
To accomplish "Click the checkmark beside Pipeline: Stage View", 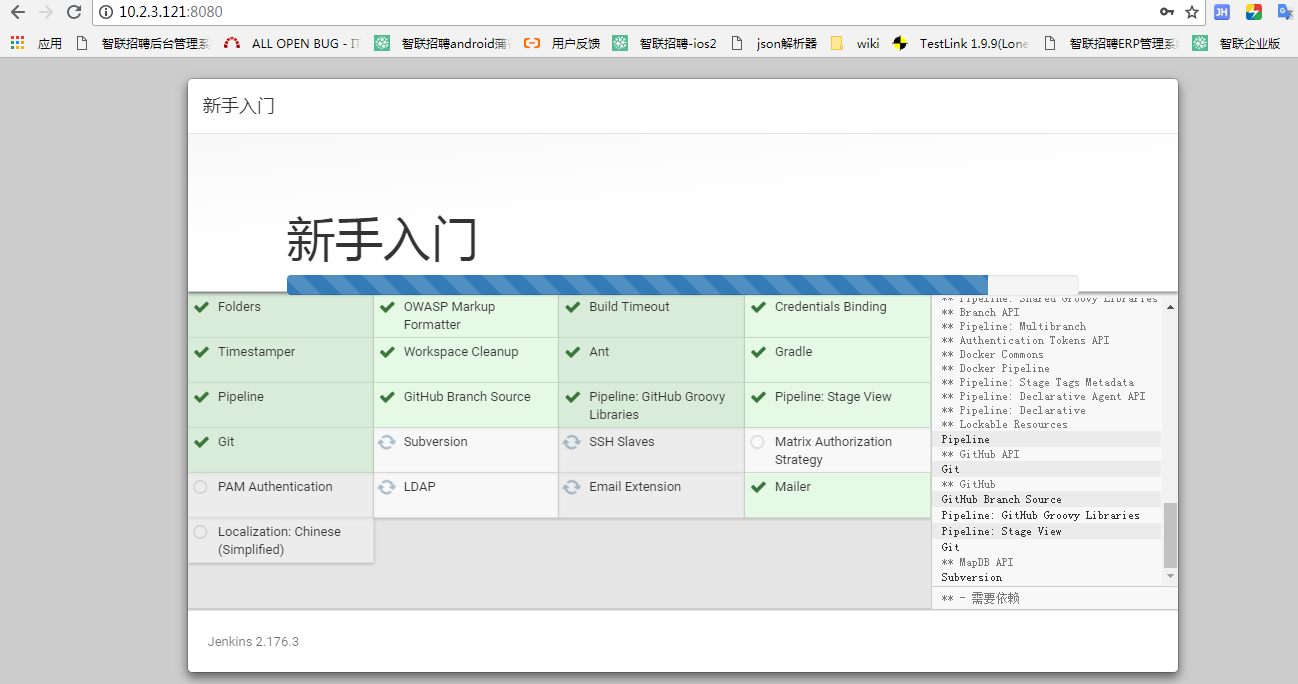I will click(x=758, y=397).
